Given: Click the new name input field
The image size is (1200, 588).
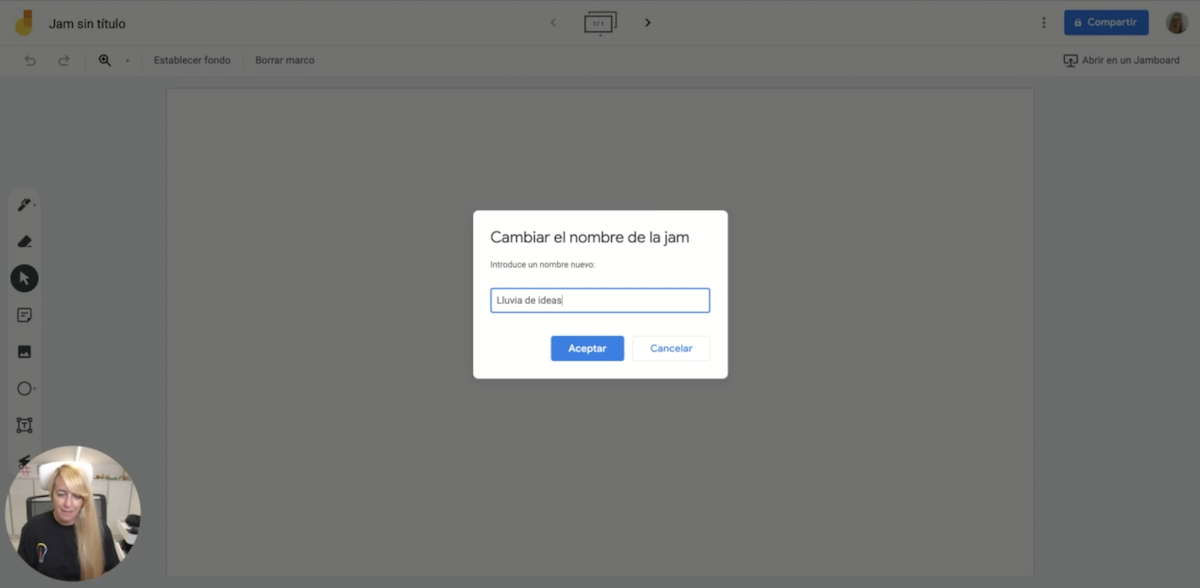Looking at the screenshot, I should click(600, 300).
